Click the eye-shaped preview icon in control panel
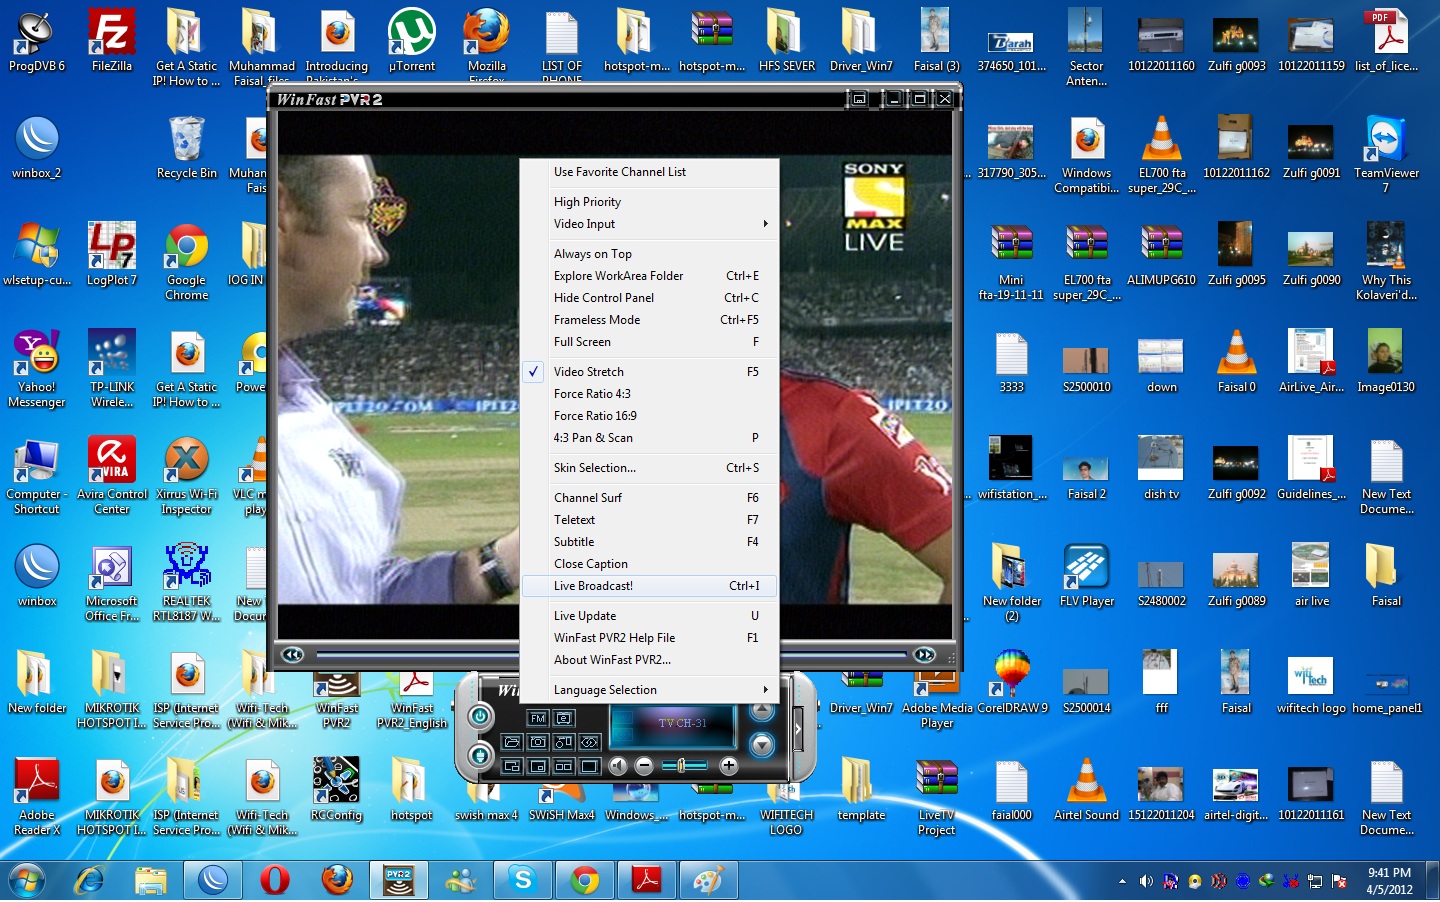 pyautogui.click(x=590, y=742)
